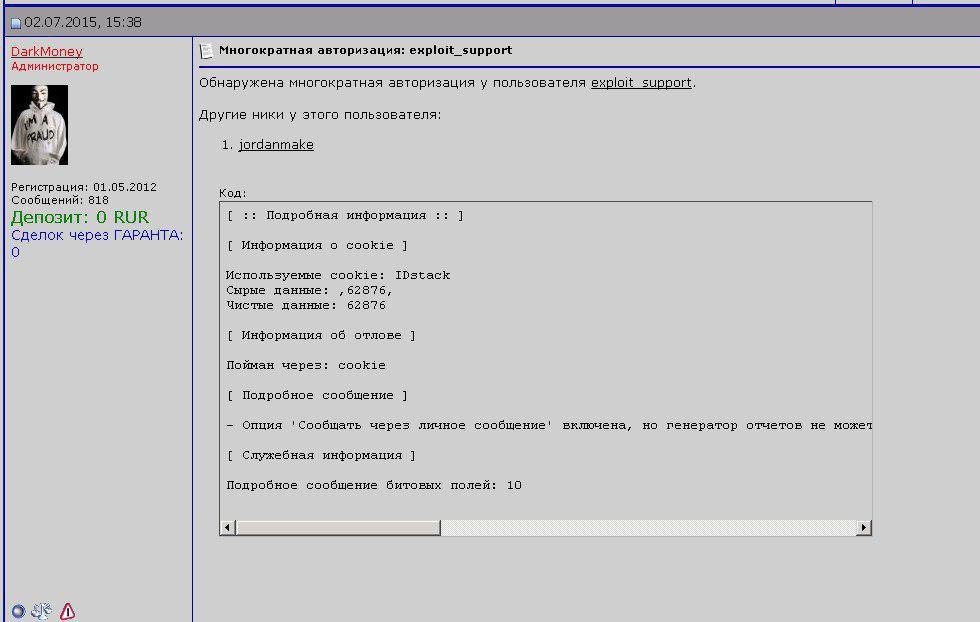Click the 'Пойман через: cookie' code line

(x=306, y=365)
